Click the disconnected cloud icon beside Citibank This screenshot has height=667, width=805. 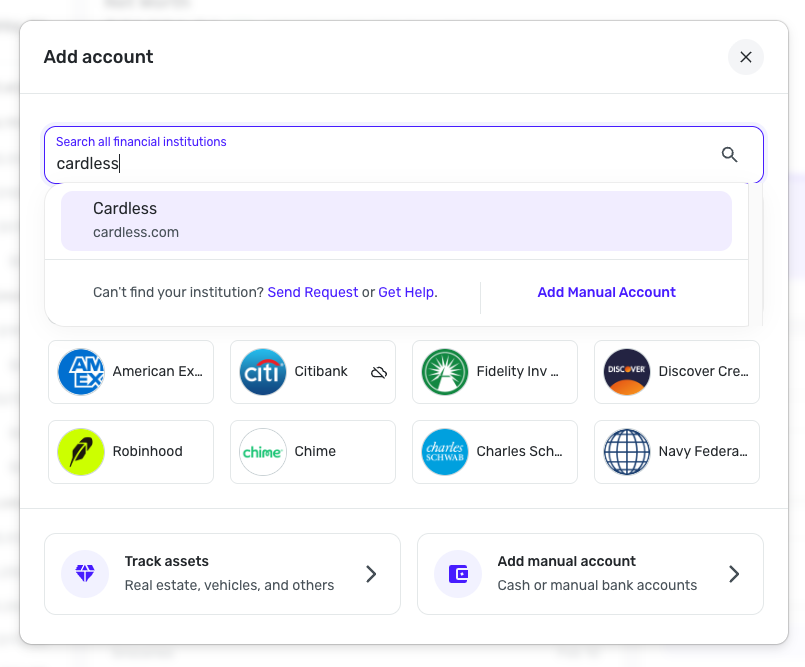379,372
